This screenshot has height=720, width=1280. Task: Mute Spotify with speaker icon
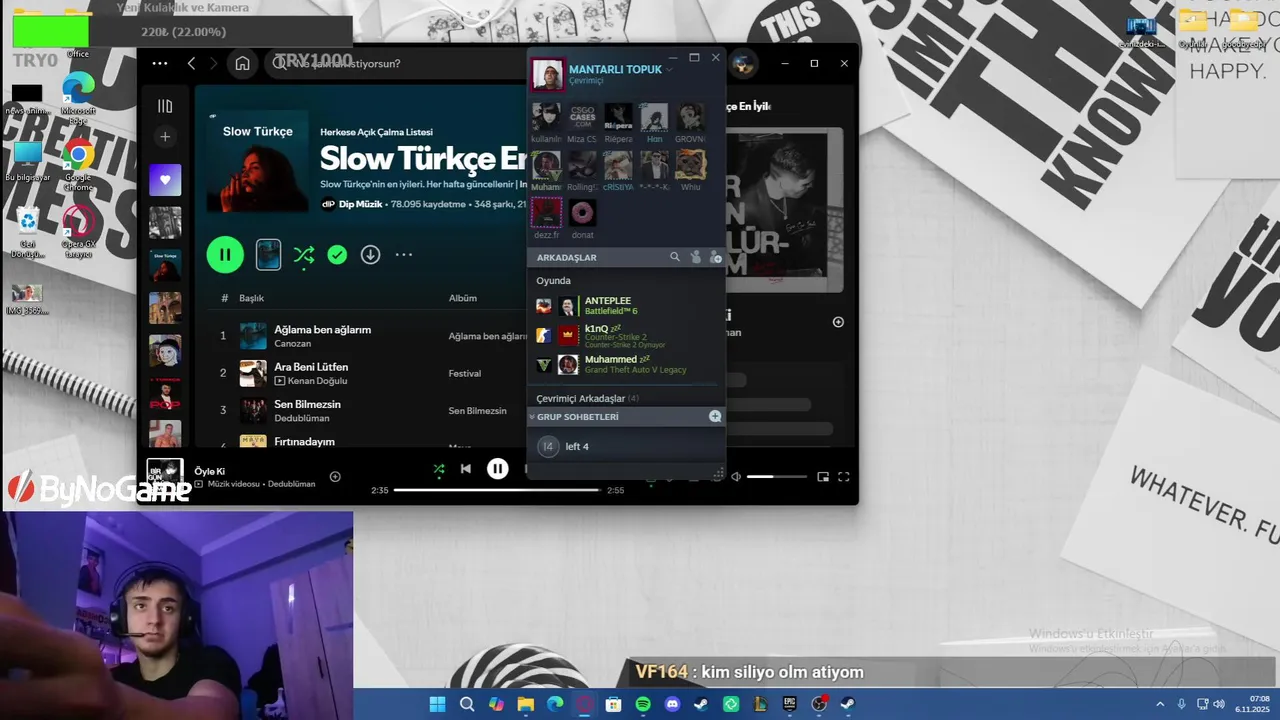pyautogui.click(x=736, y=477)
